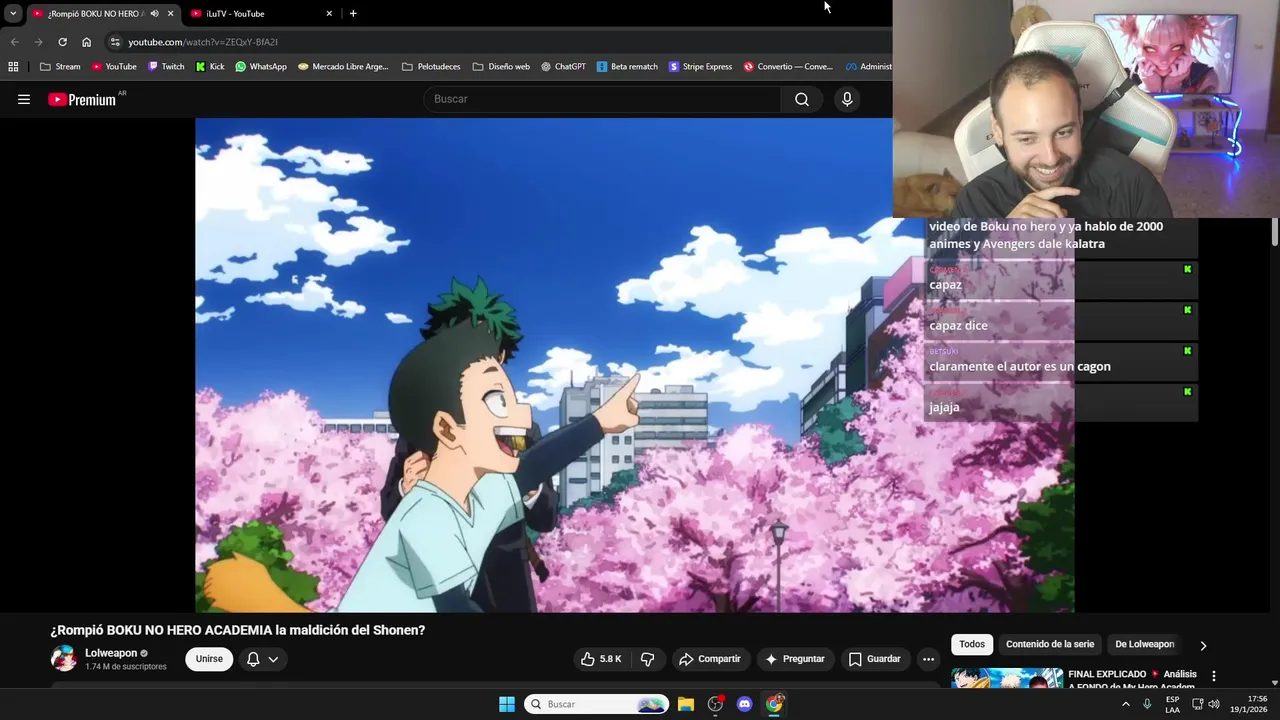Switch to the iLuTV - YouTube tab

(261, 13)
